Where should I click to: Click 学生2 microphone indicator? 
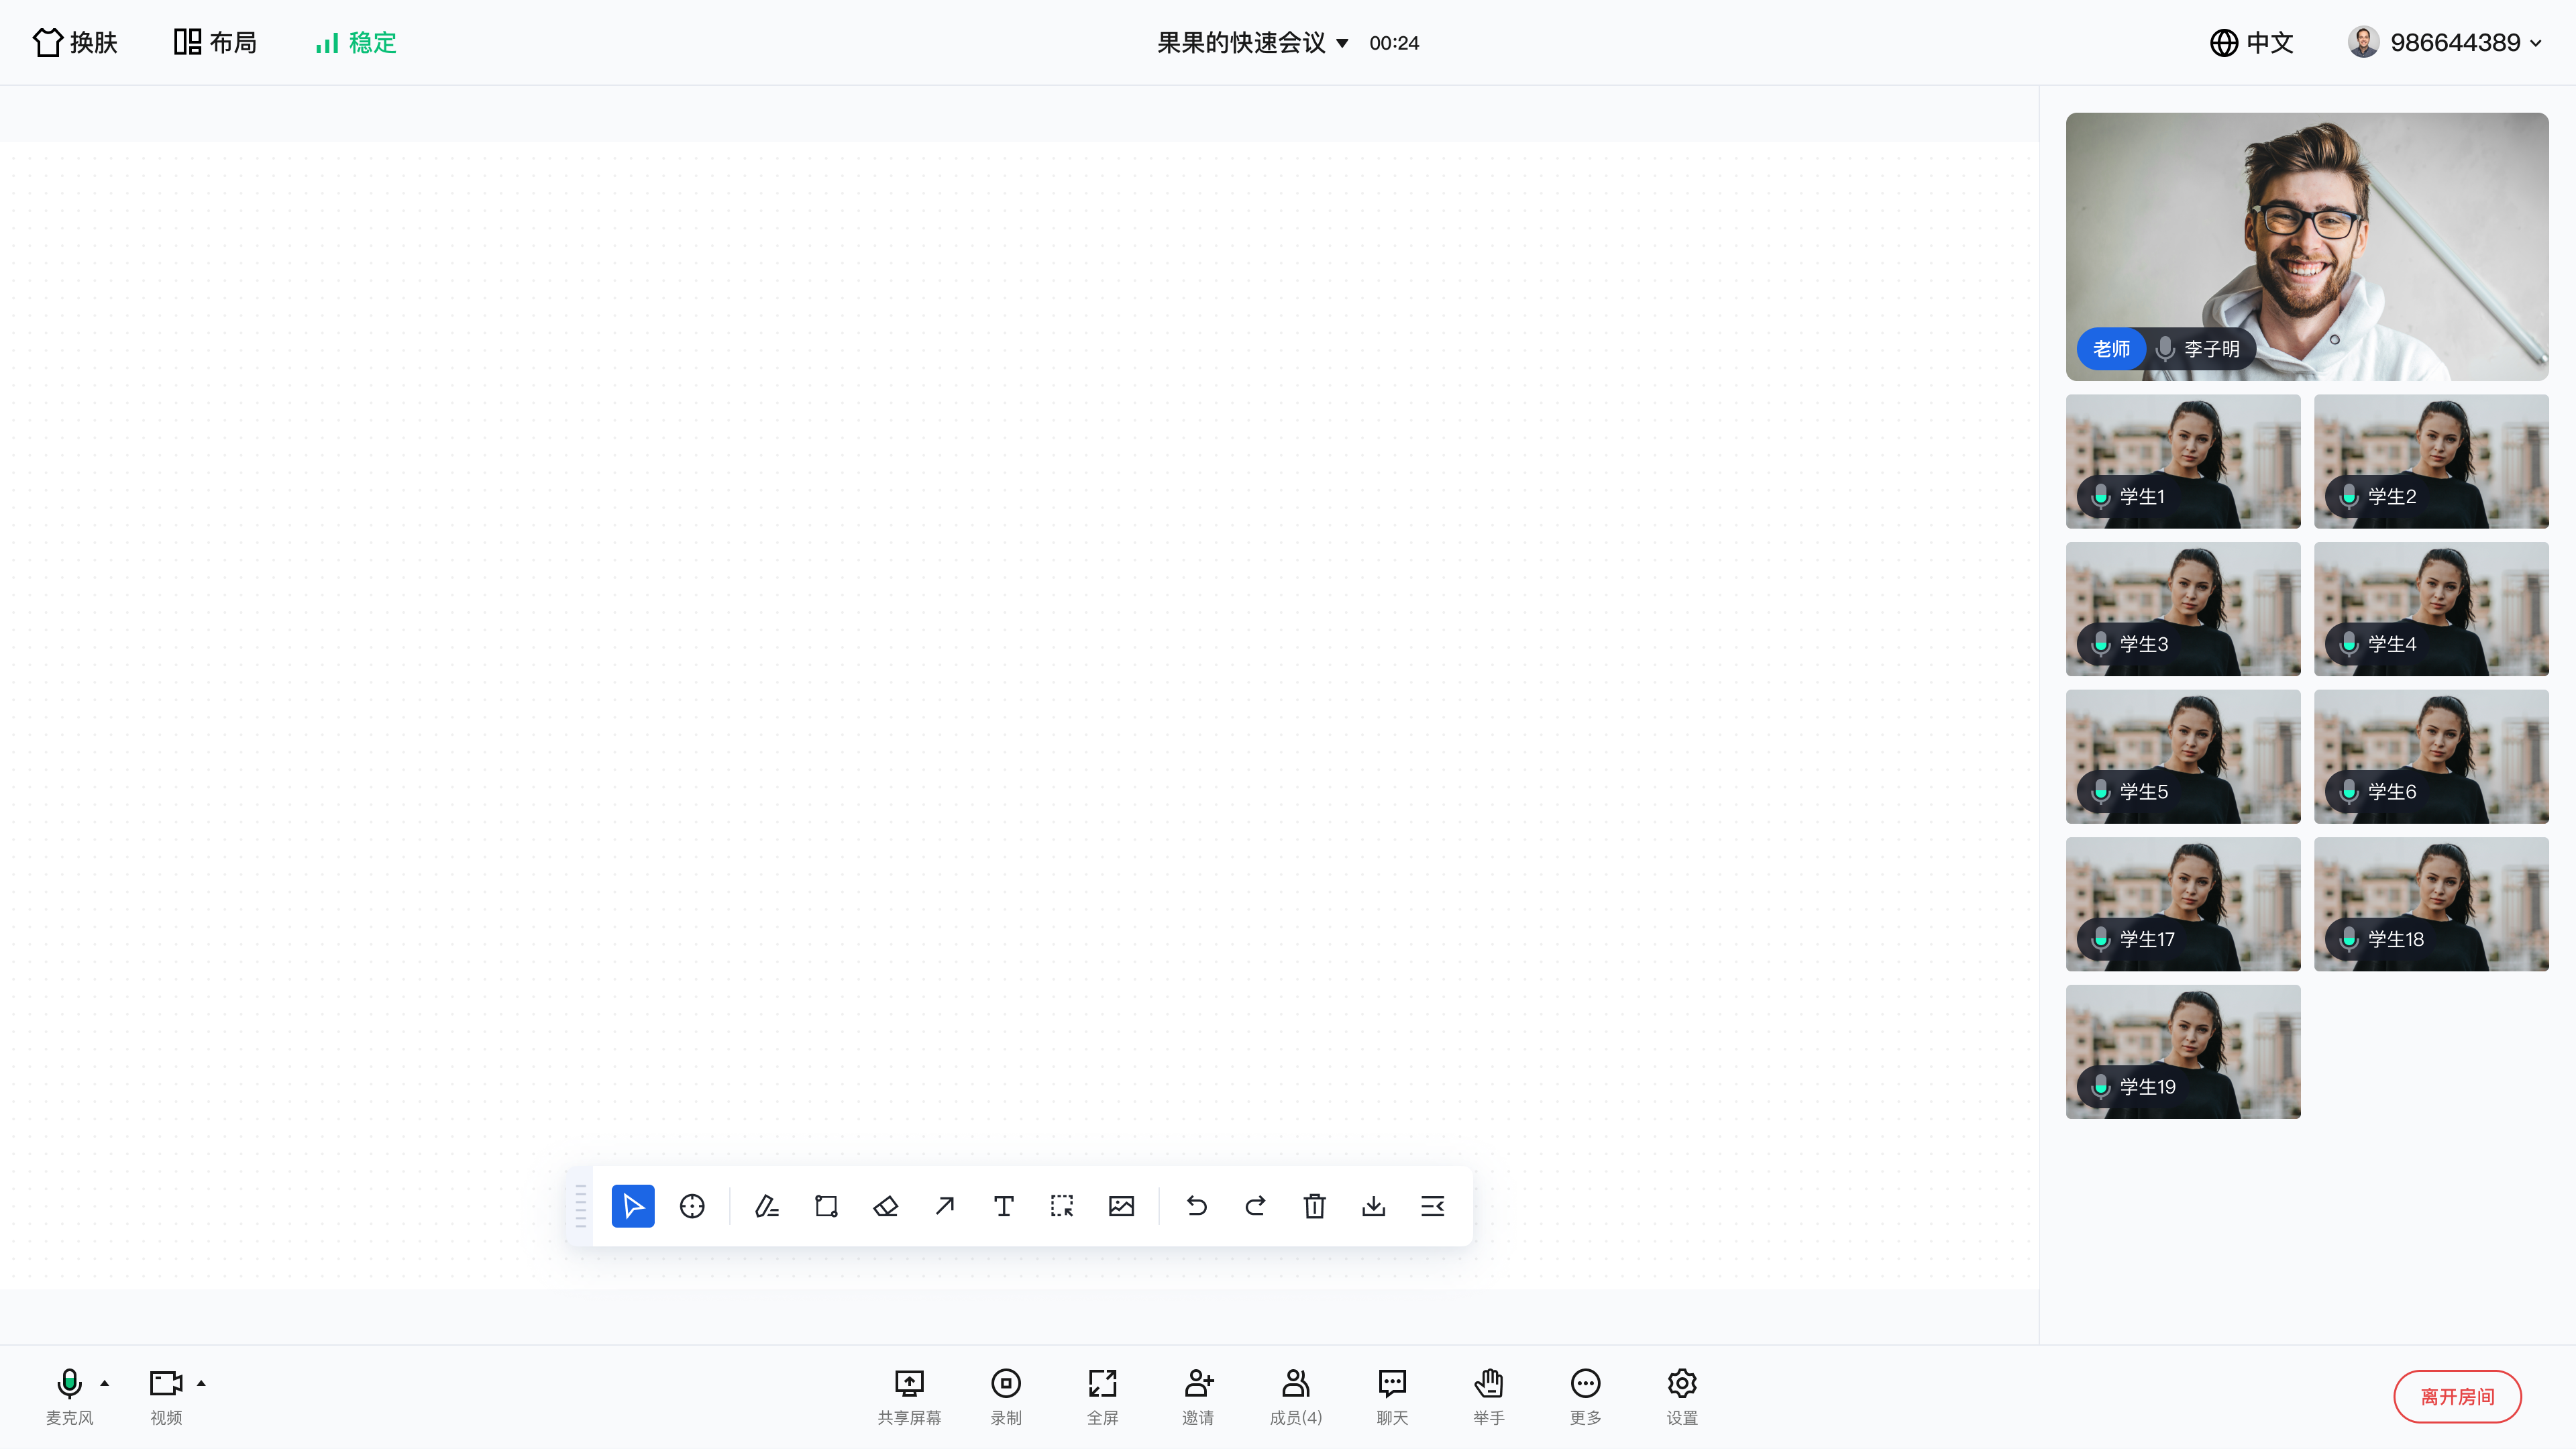point(2349,496)
